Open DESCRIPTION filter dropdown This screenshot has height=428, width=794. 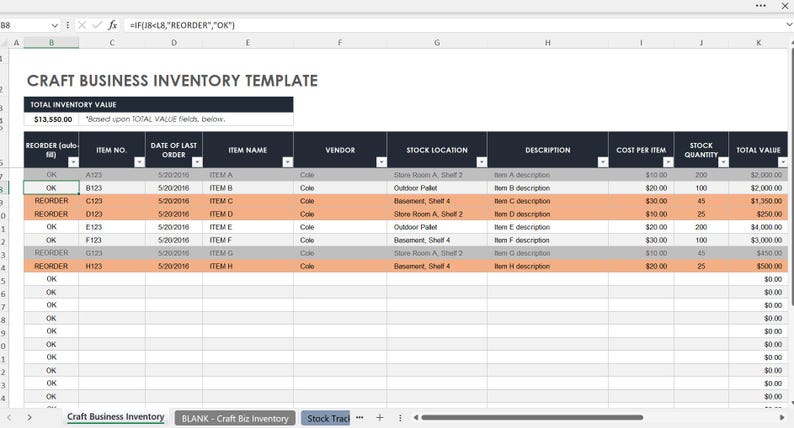click(x=603, y=162)
